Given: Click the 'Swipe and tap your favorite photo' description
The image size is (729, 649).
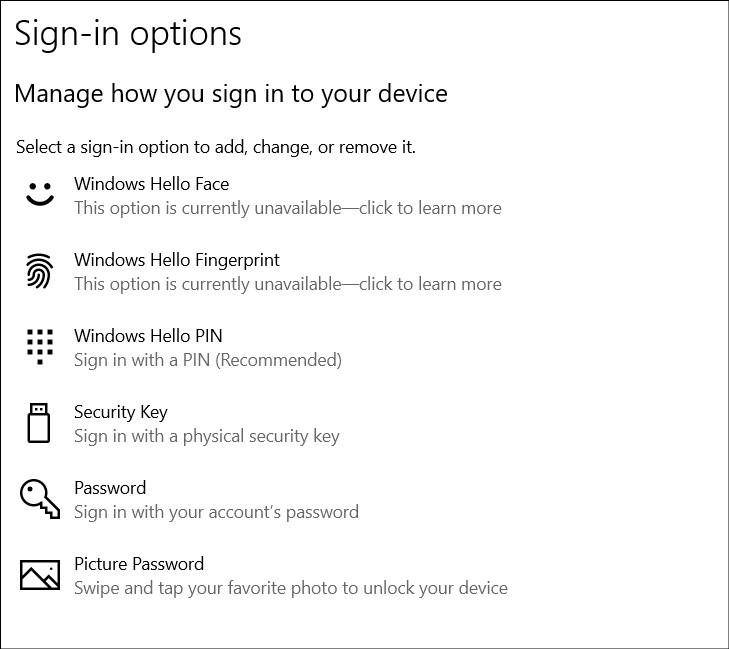Looking at the screenshot, I should [291, 588].
